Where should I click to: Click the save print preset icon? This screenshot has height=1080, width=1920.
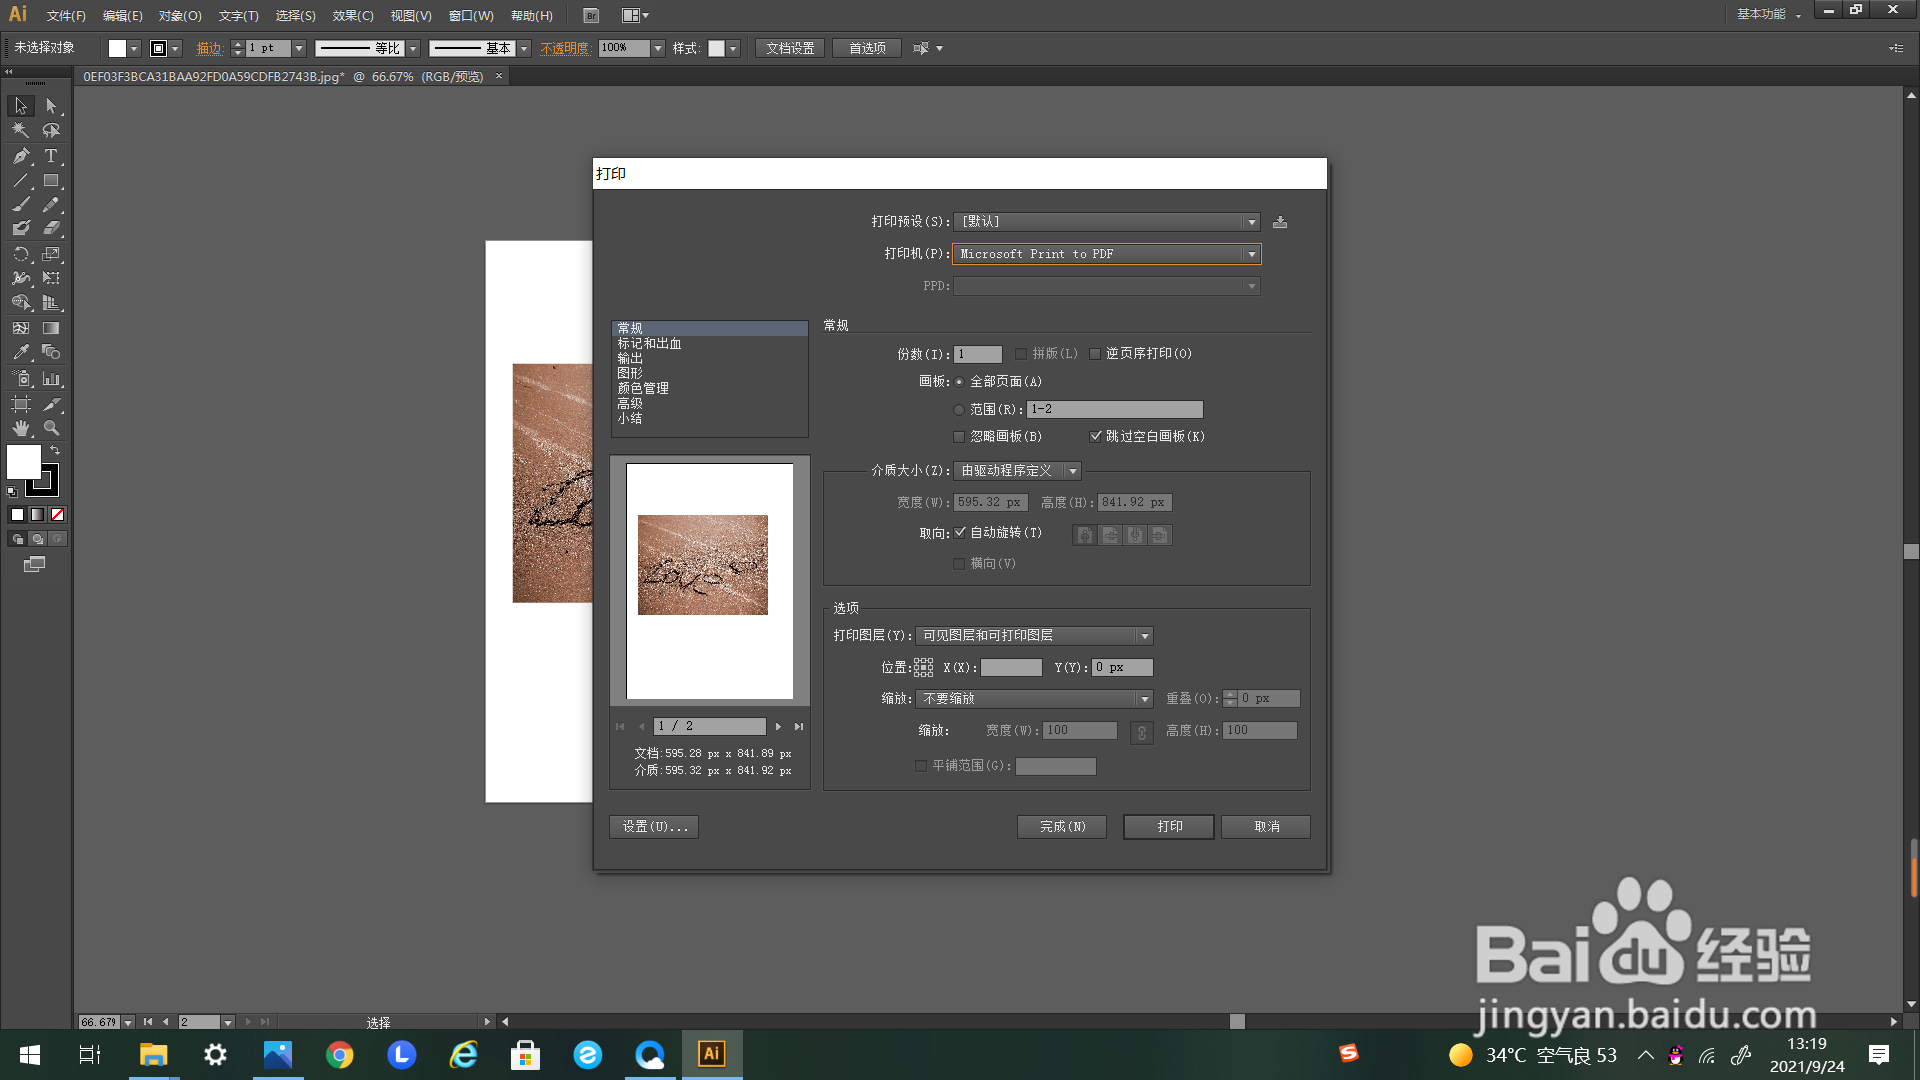[1280, 222]
